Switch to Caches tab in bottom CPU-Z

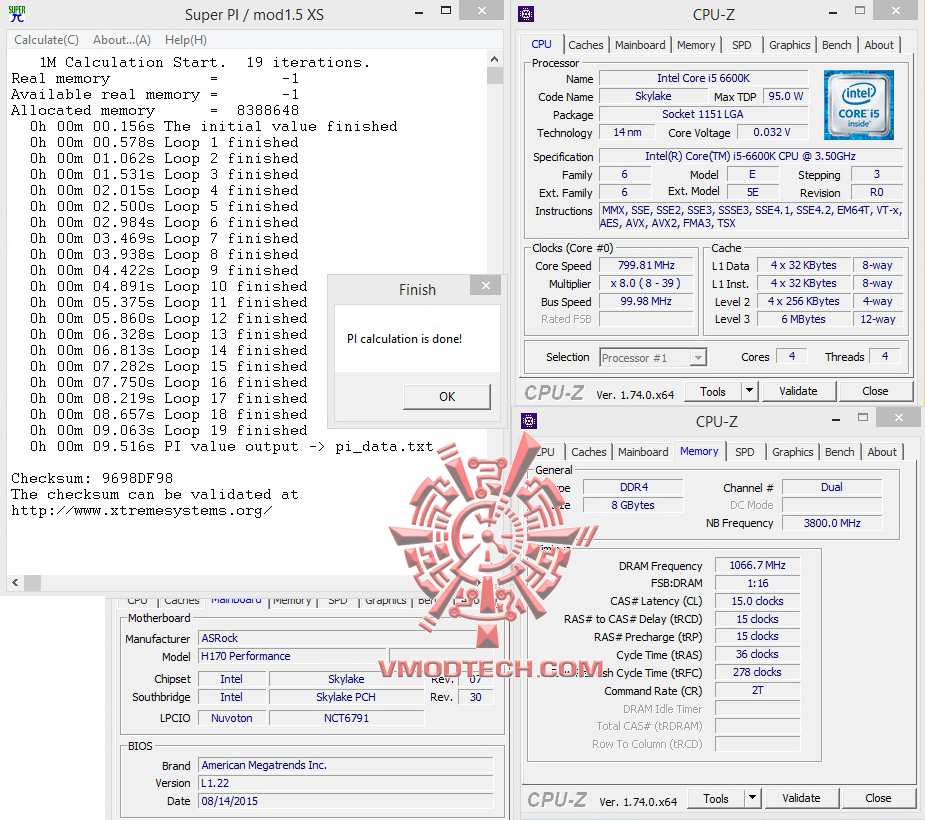point(588,452)
